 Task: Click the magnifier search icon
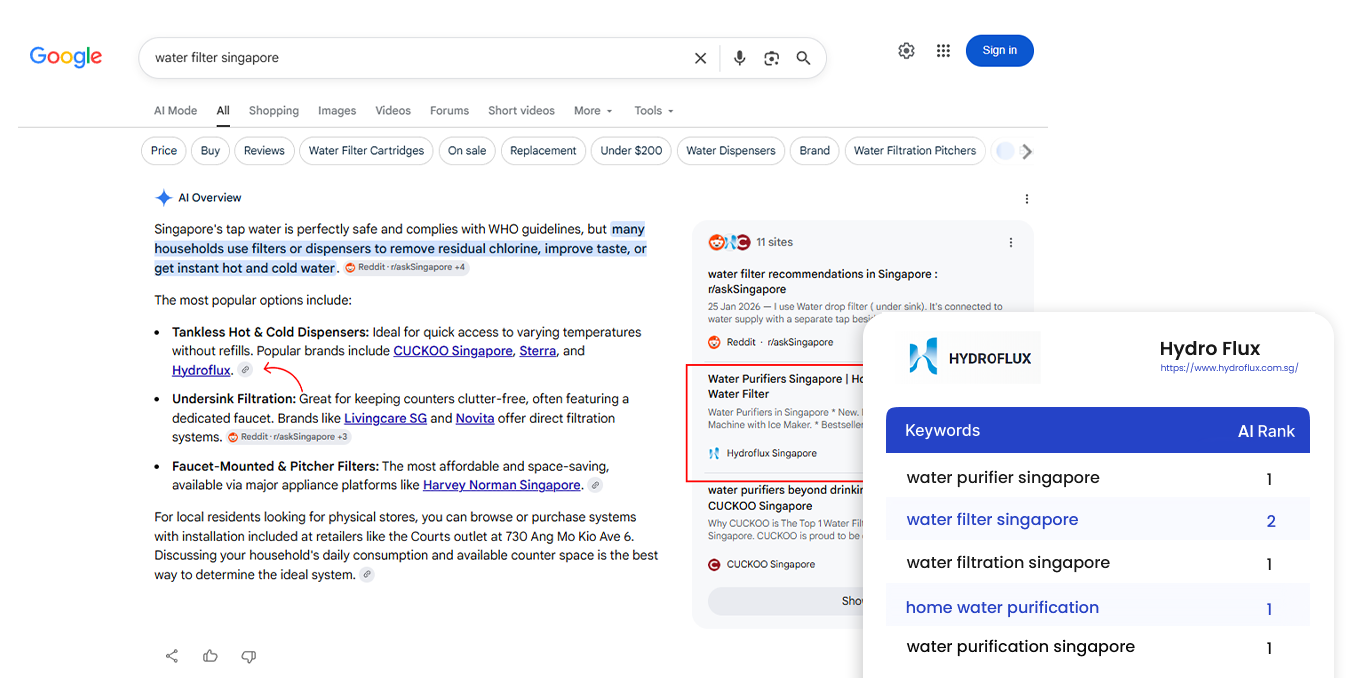803,58
